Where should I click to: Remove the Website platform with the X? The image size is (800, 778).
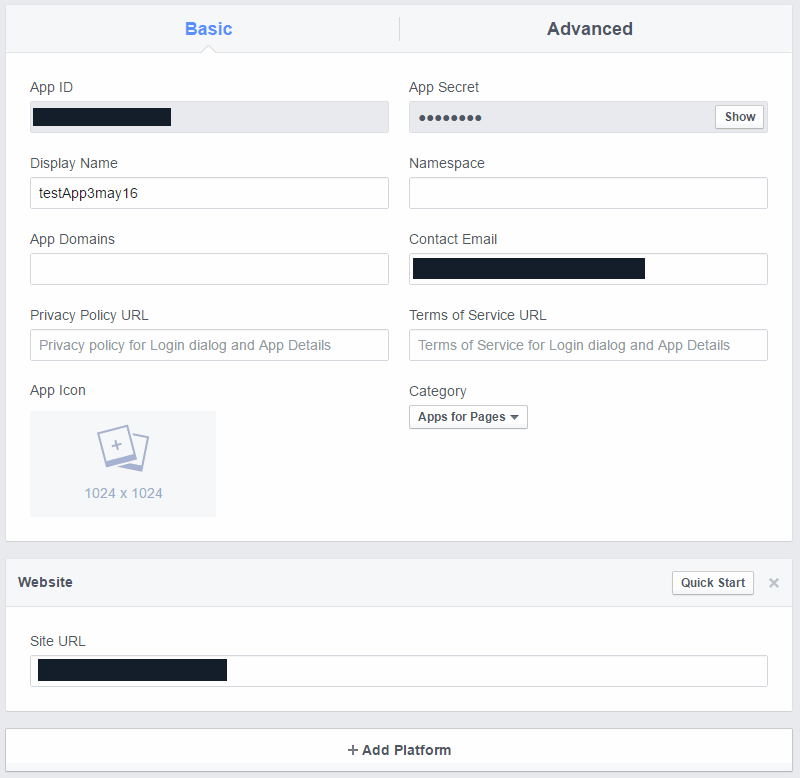773,583
